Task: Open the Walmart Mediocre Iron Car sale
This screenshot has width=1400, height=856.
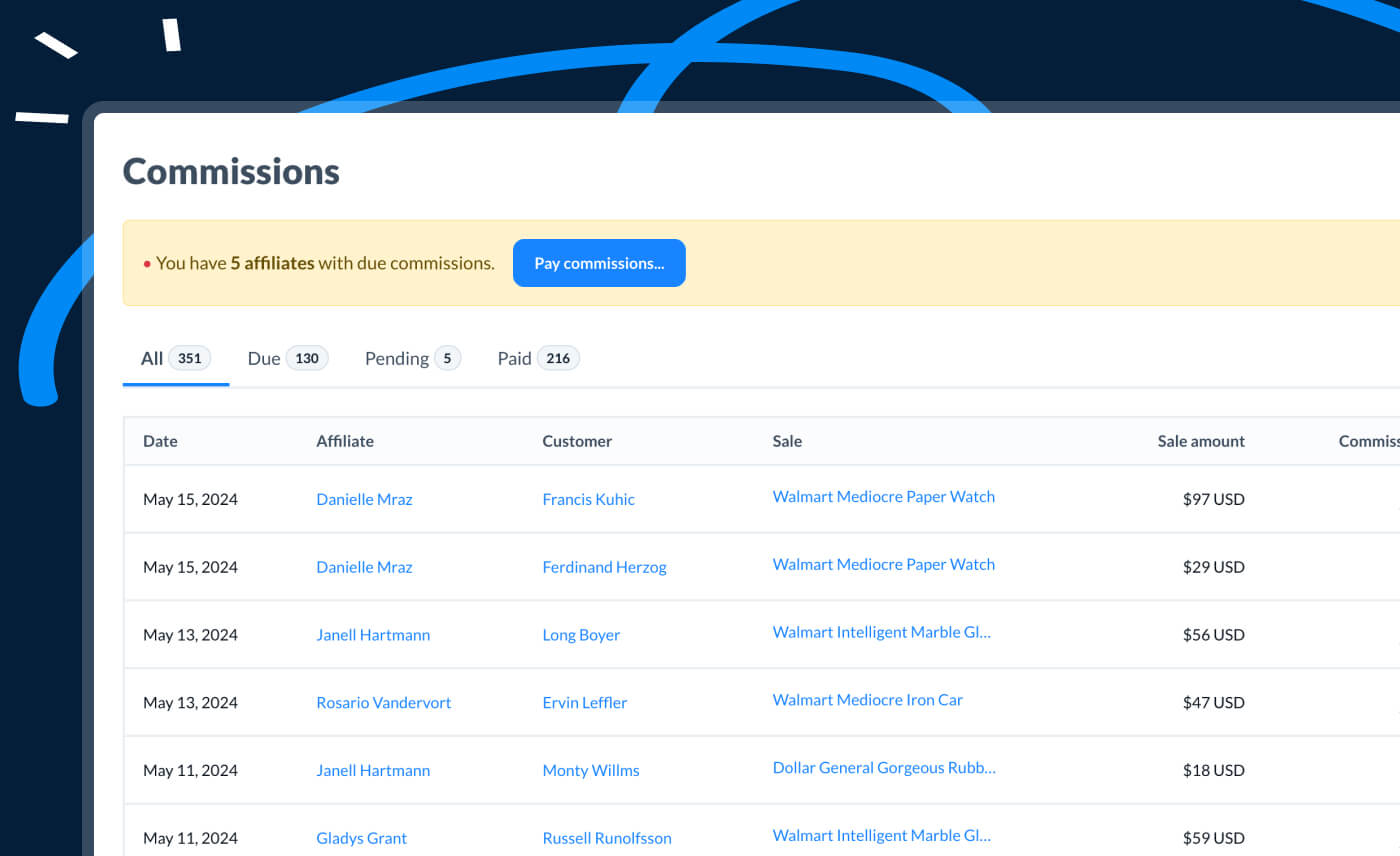Action: pyautogui.click(x=868, y=700)
